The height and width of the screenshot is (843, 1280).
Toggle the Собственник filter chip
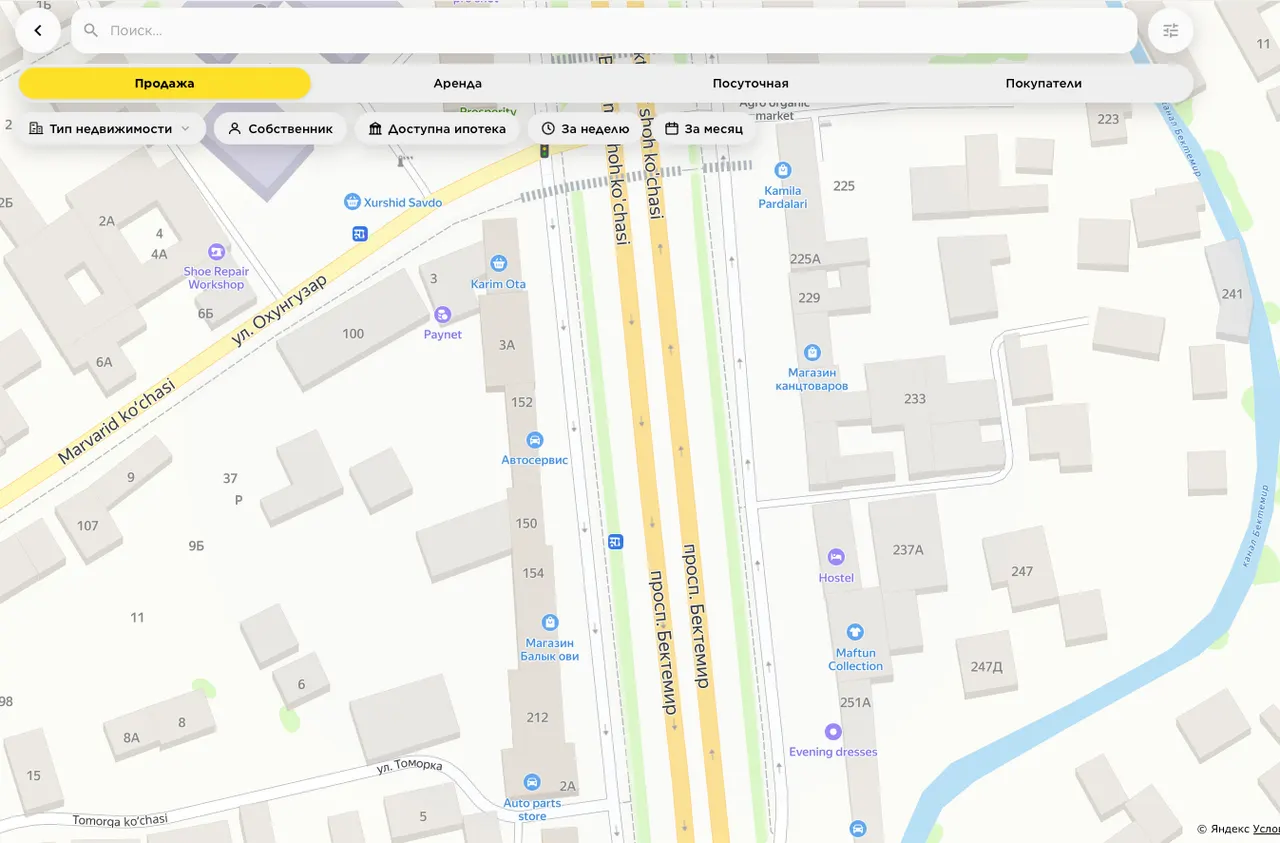(x=280, y=129)
